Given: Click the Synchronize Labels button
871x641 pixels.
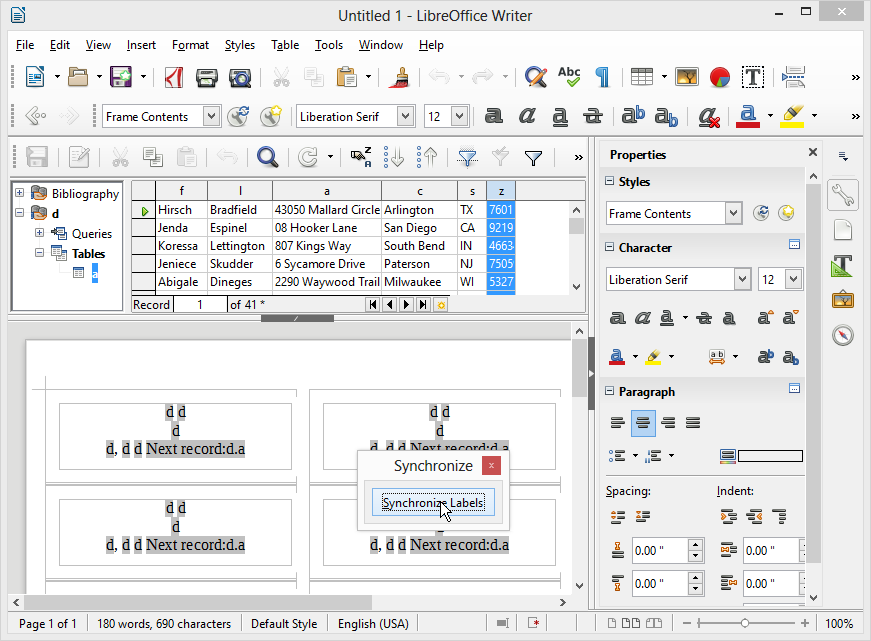Looking at the screenshot, I should 432,503.
